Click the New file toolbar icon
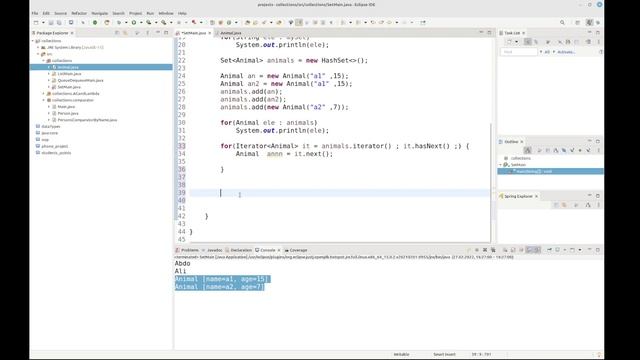 click(36, 22)
